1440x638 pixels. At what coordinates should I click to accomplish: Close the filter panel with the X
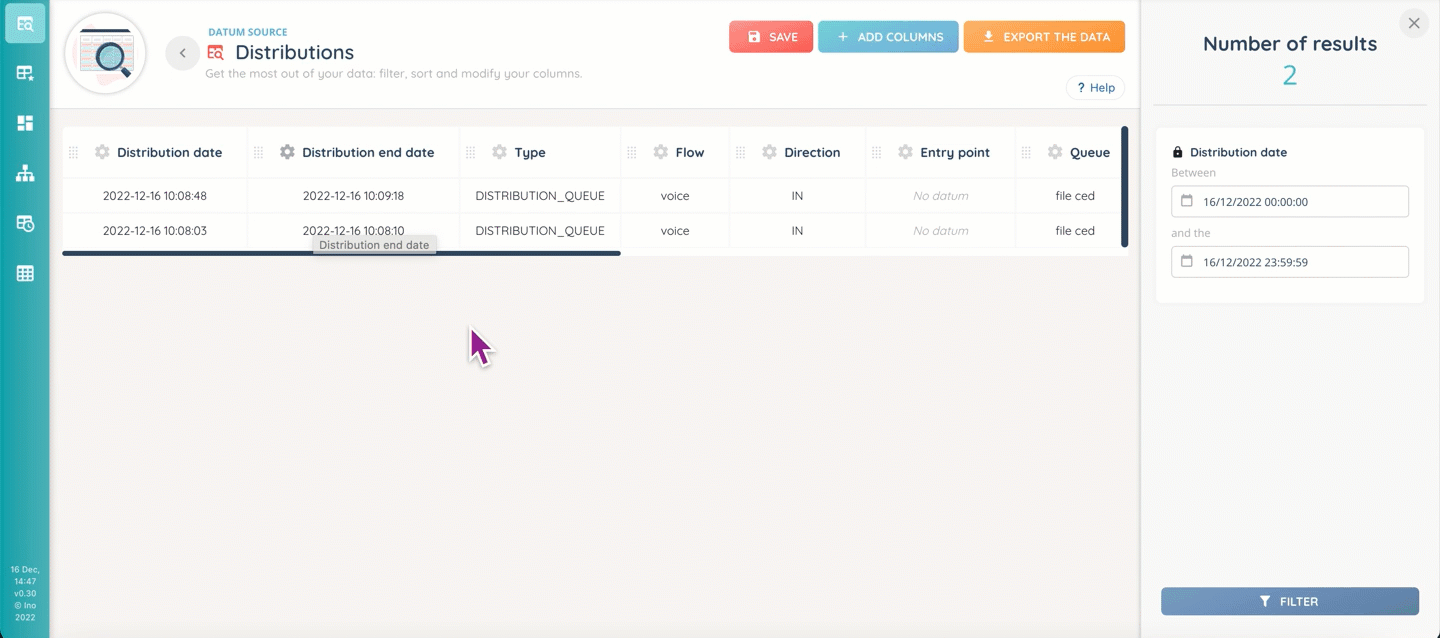tap(1413, 23)
